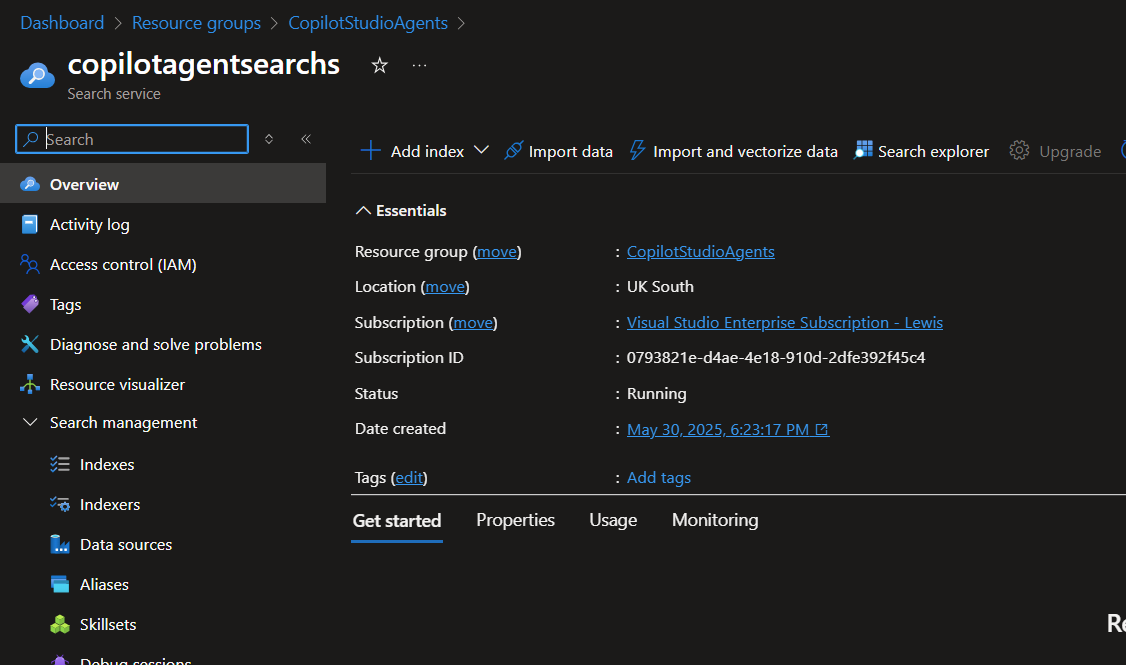Star copilotagentsearchs as a favorite

(x=379, y=64)
